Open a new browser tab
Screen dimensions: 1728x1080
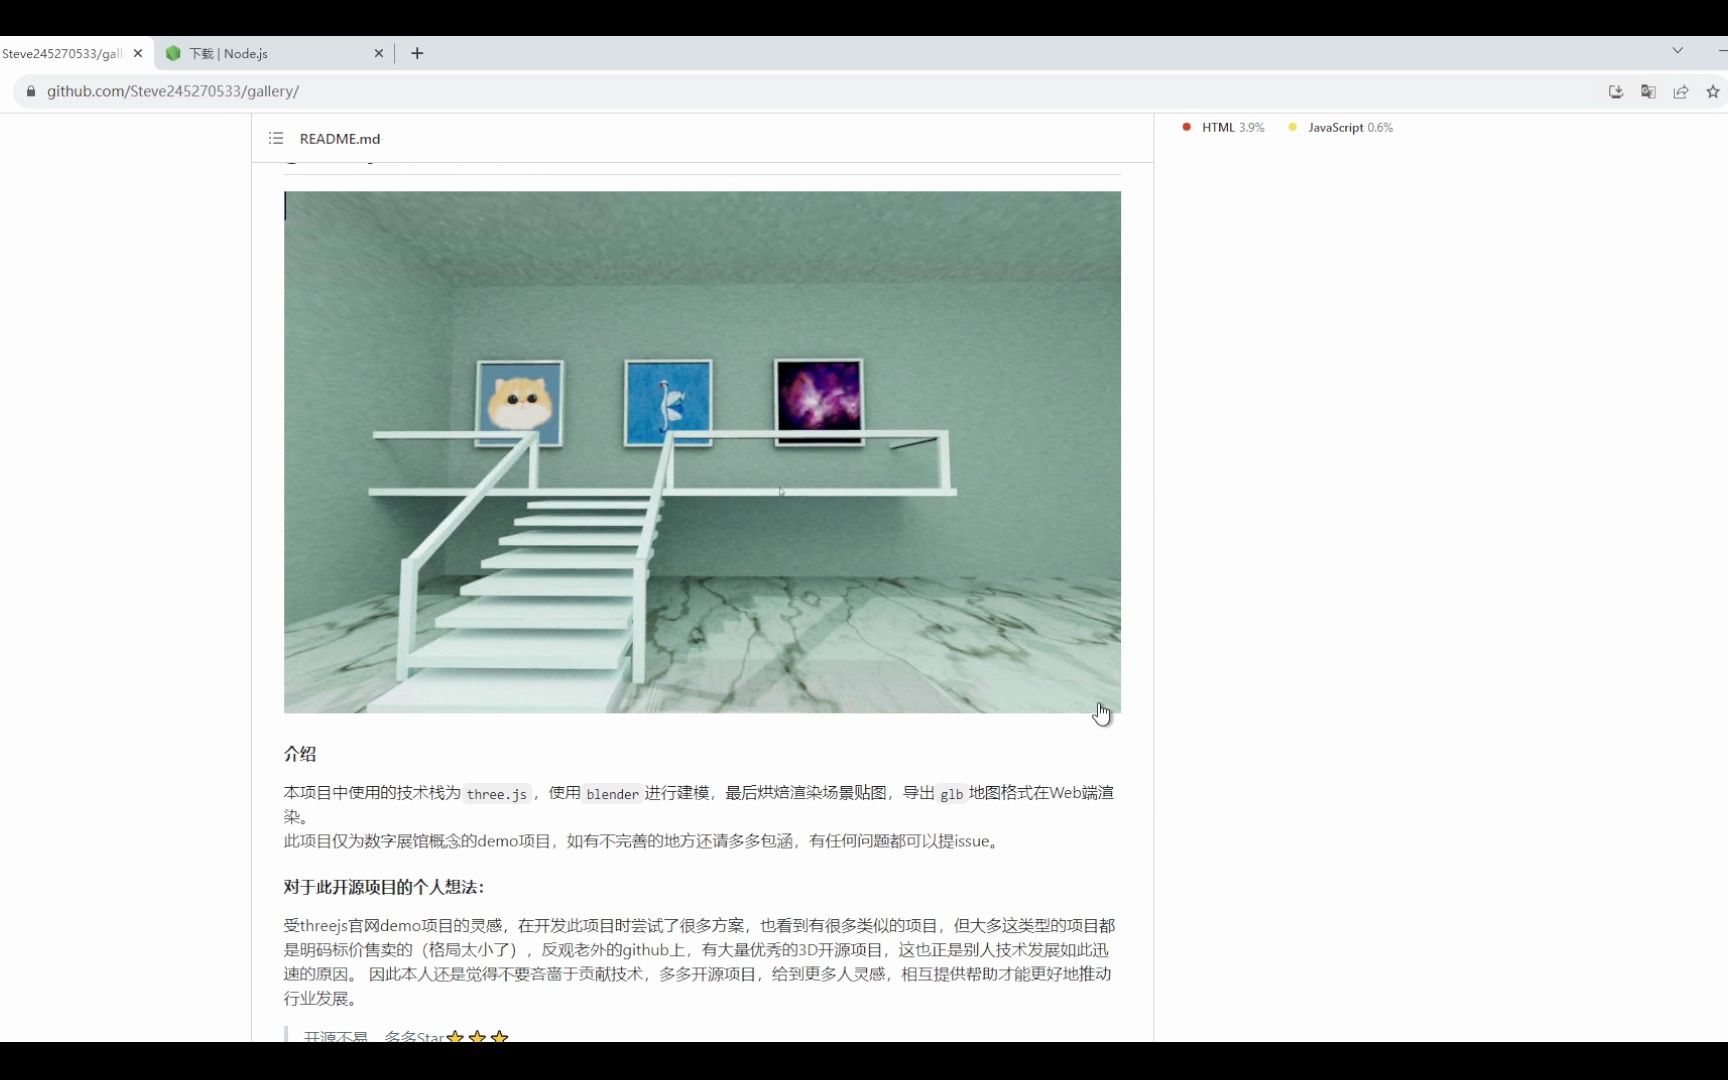(x=417, y=53)
